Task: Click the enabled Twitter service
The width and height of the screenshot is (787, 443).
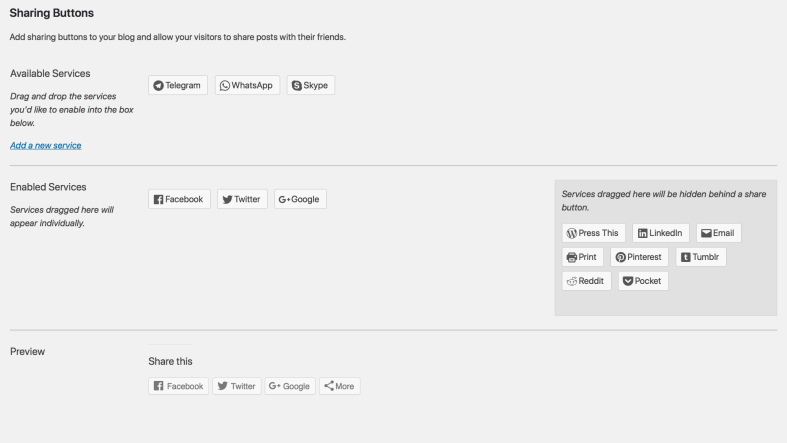Action: pyautogui.click(x=241, y=199)
